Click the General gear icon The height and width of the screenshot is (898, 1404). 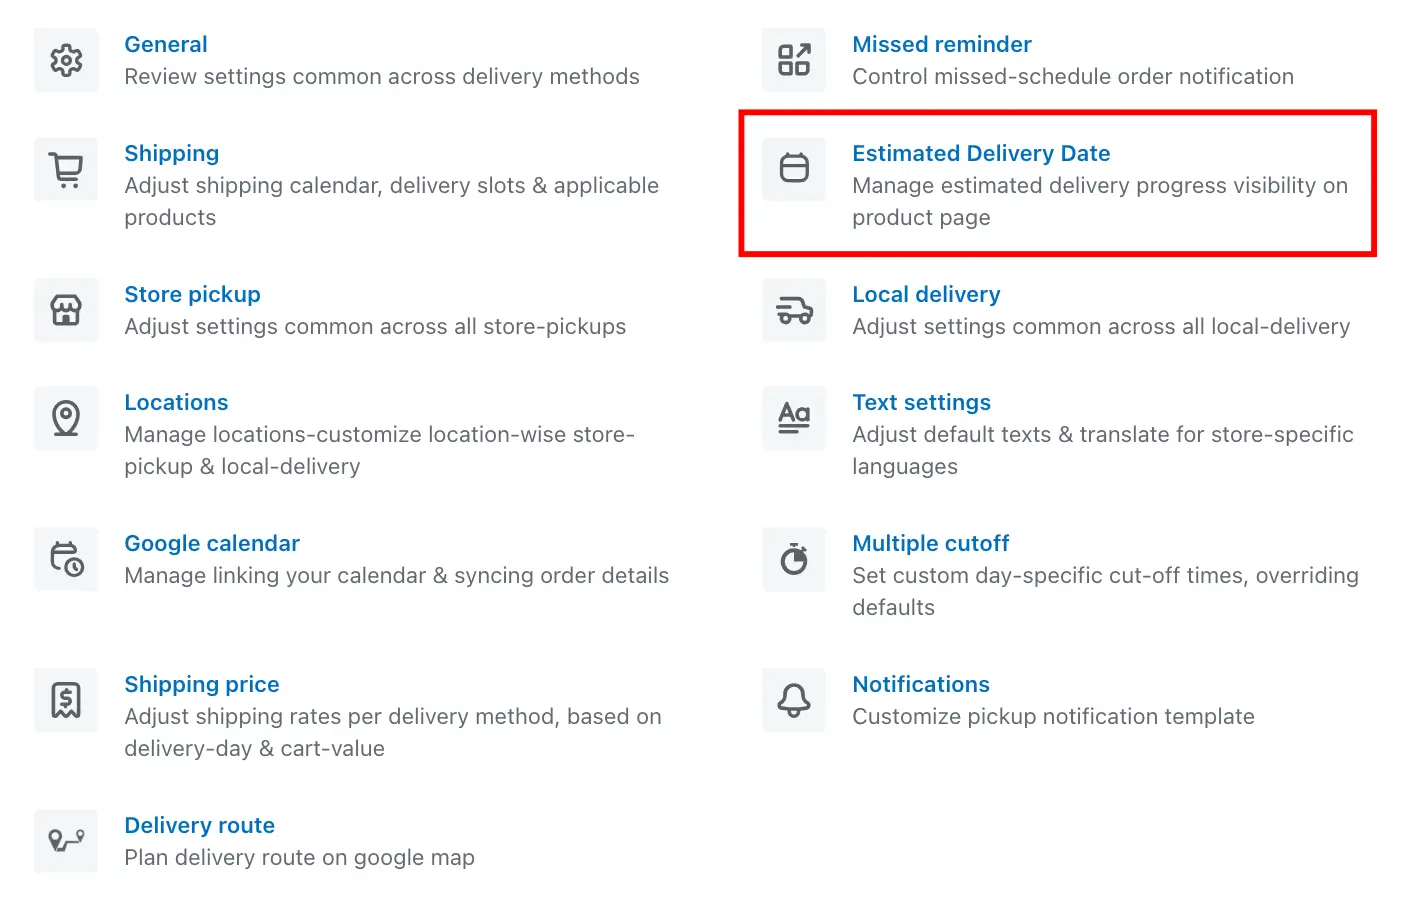click(x=66, y=60)
